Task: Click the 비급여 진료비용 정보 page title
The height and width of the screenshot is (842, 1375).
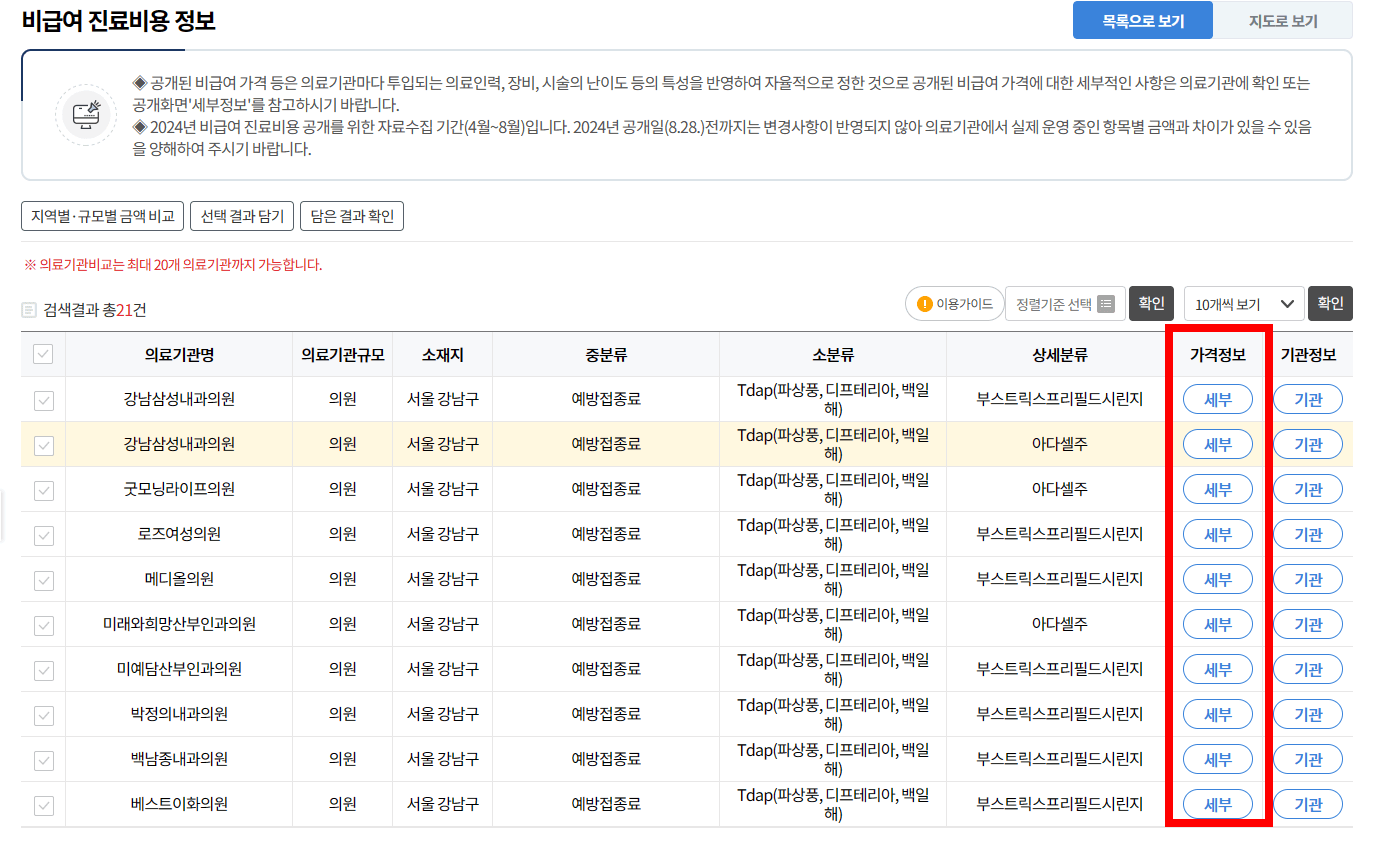Action: pos(119,21)
